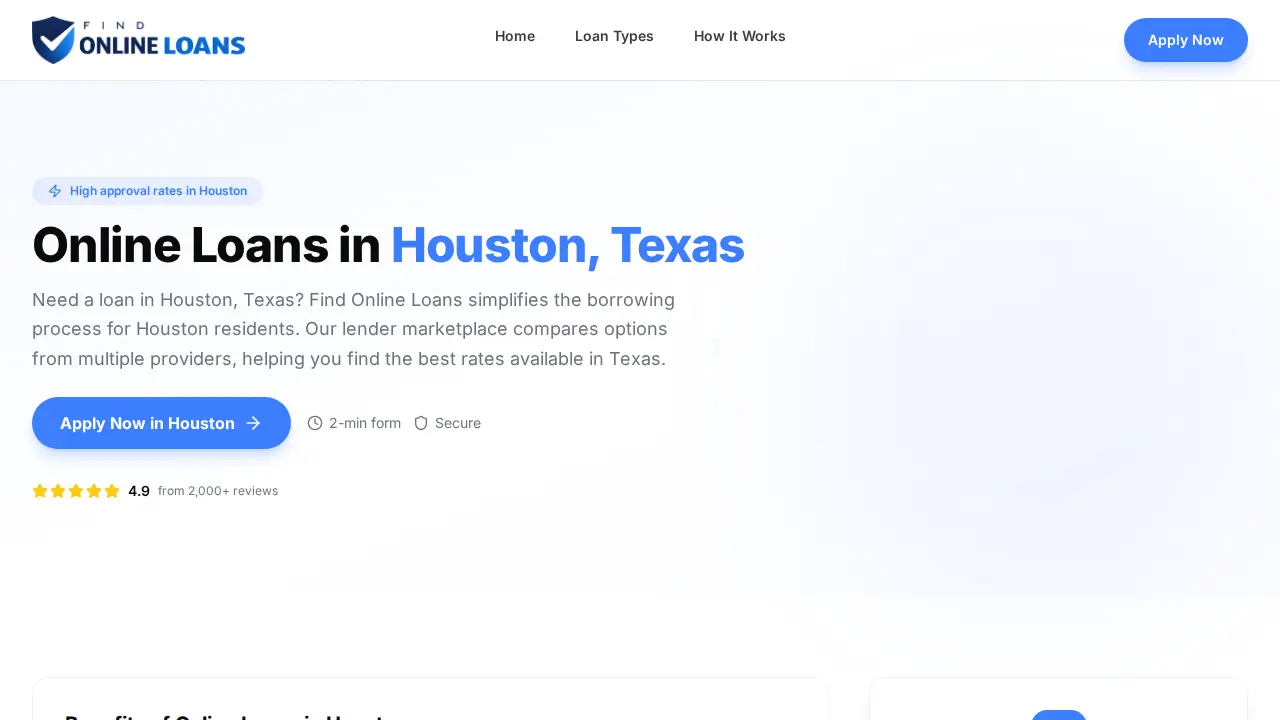Click the 4.9 rating score
1280x720 pixels.
click(x=139, y=491)
